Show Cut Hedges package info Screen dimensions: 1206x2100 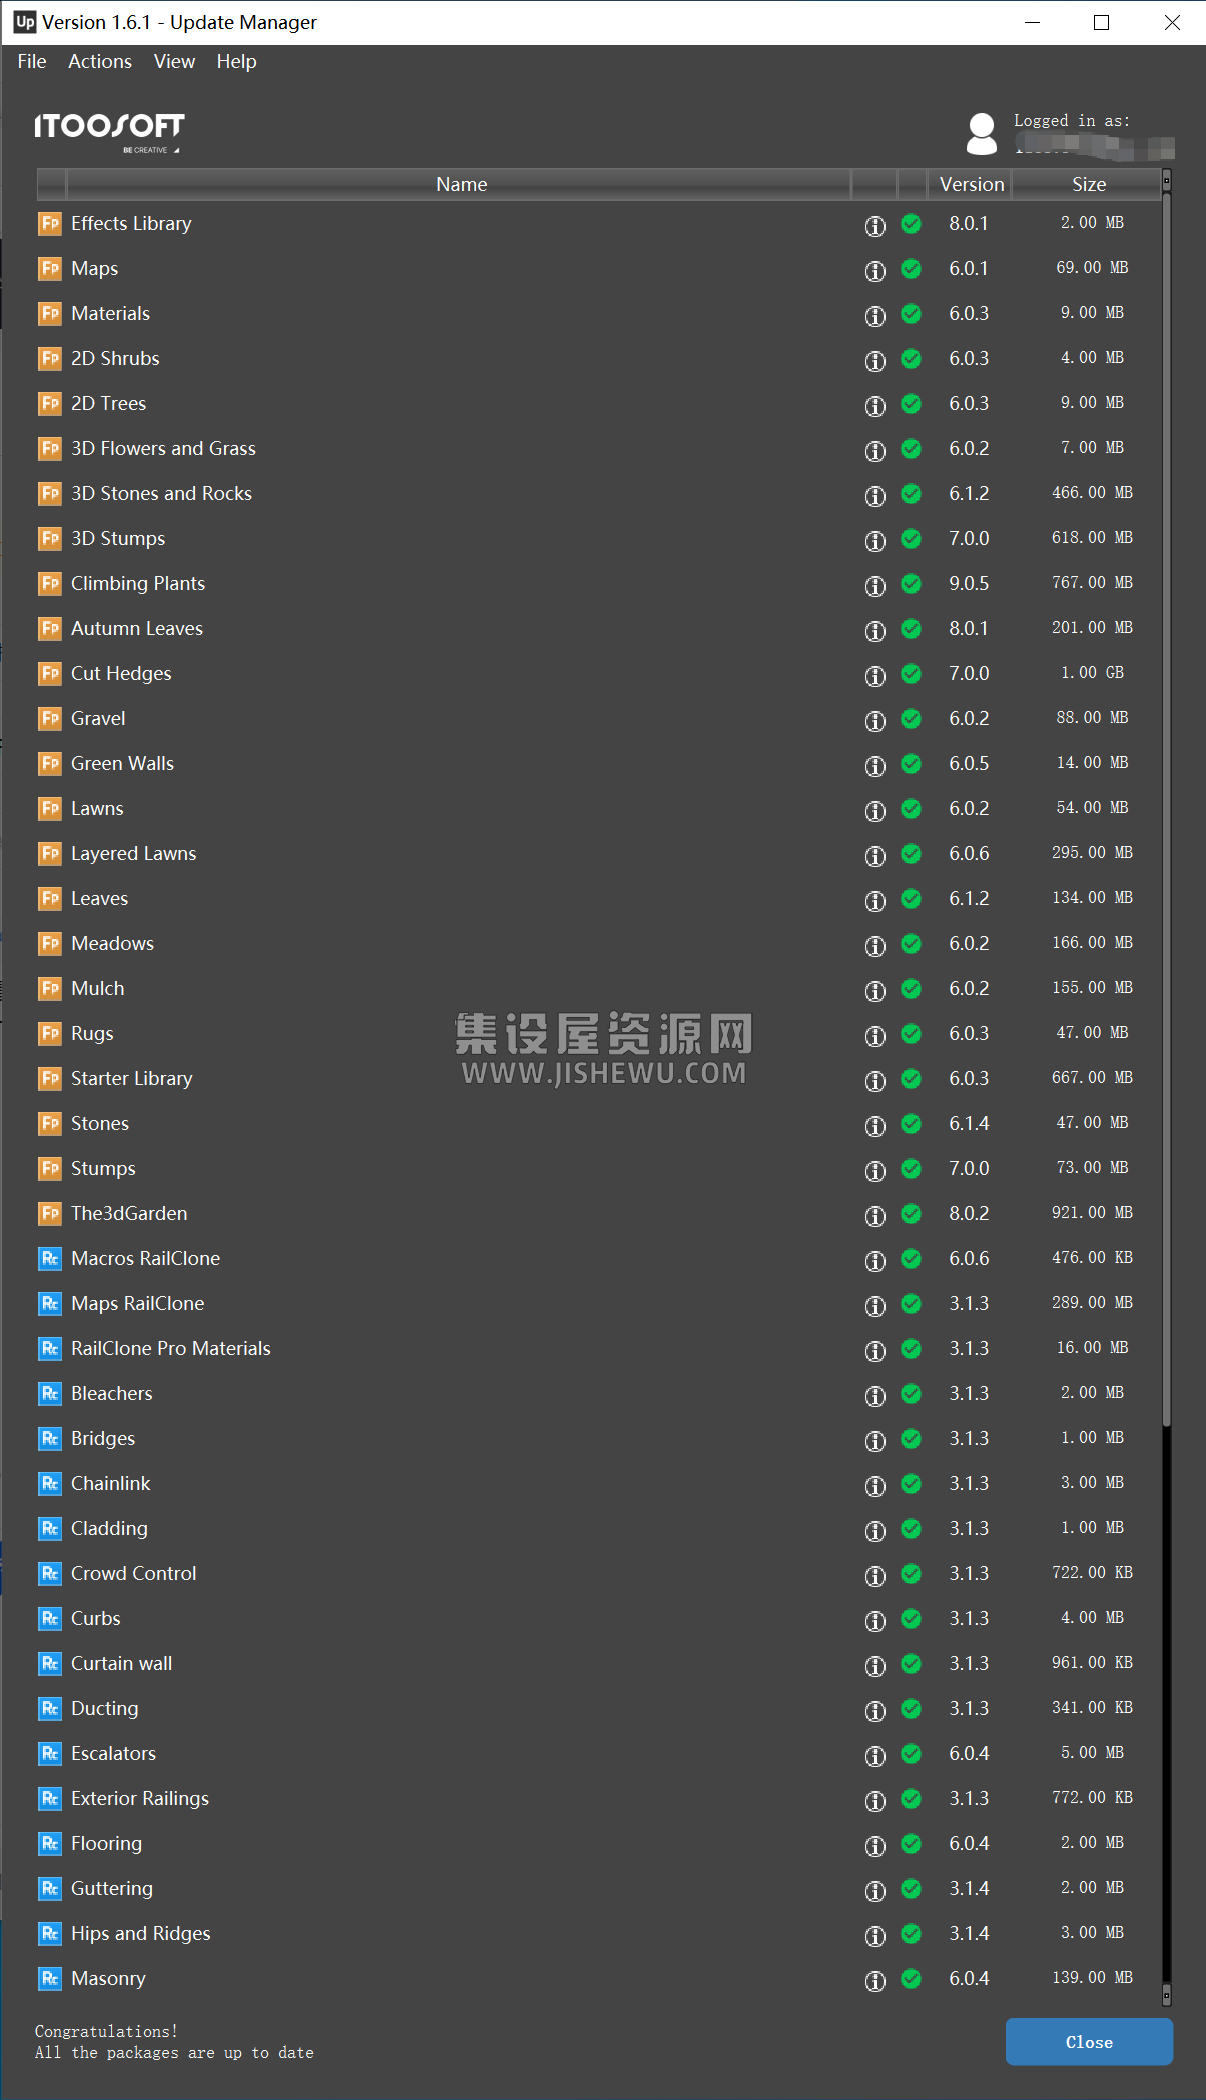tap(875, 675)
